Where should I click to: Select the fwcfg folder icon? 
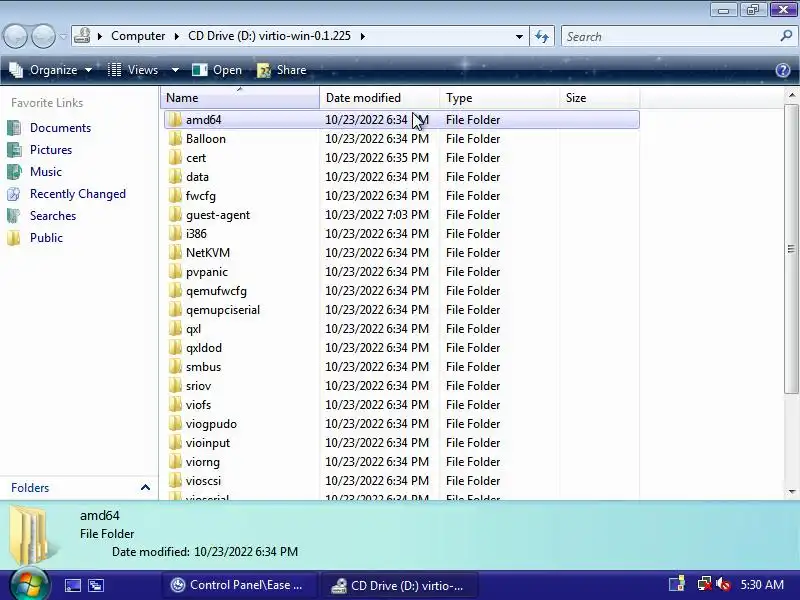click(x=175, y=195)
